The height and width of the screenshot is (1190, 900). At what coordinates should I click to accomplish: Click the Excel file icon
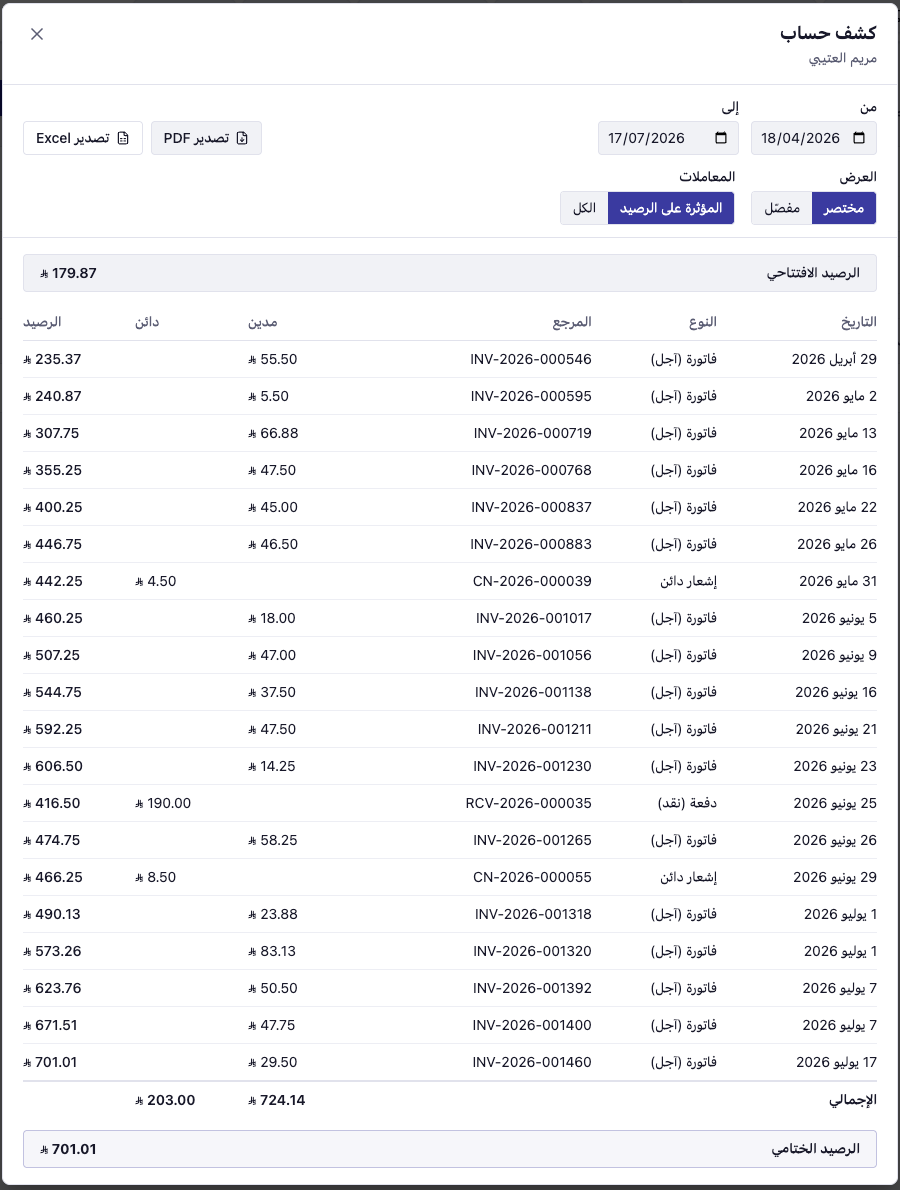point(123,138)
